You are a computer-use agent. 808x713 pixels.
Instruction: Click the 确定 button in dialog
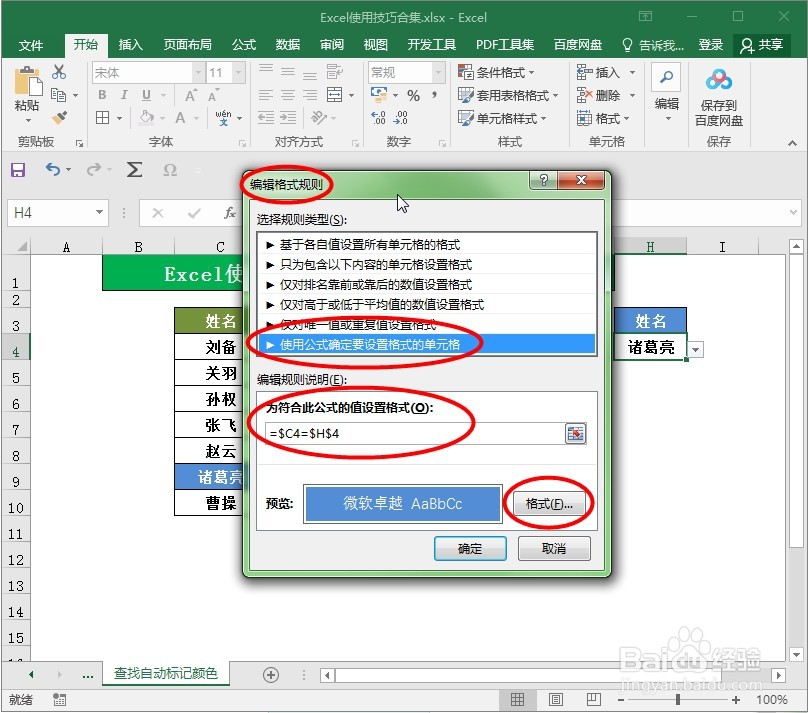tap(470, 549)
